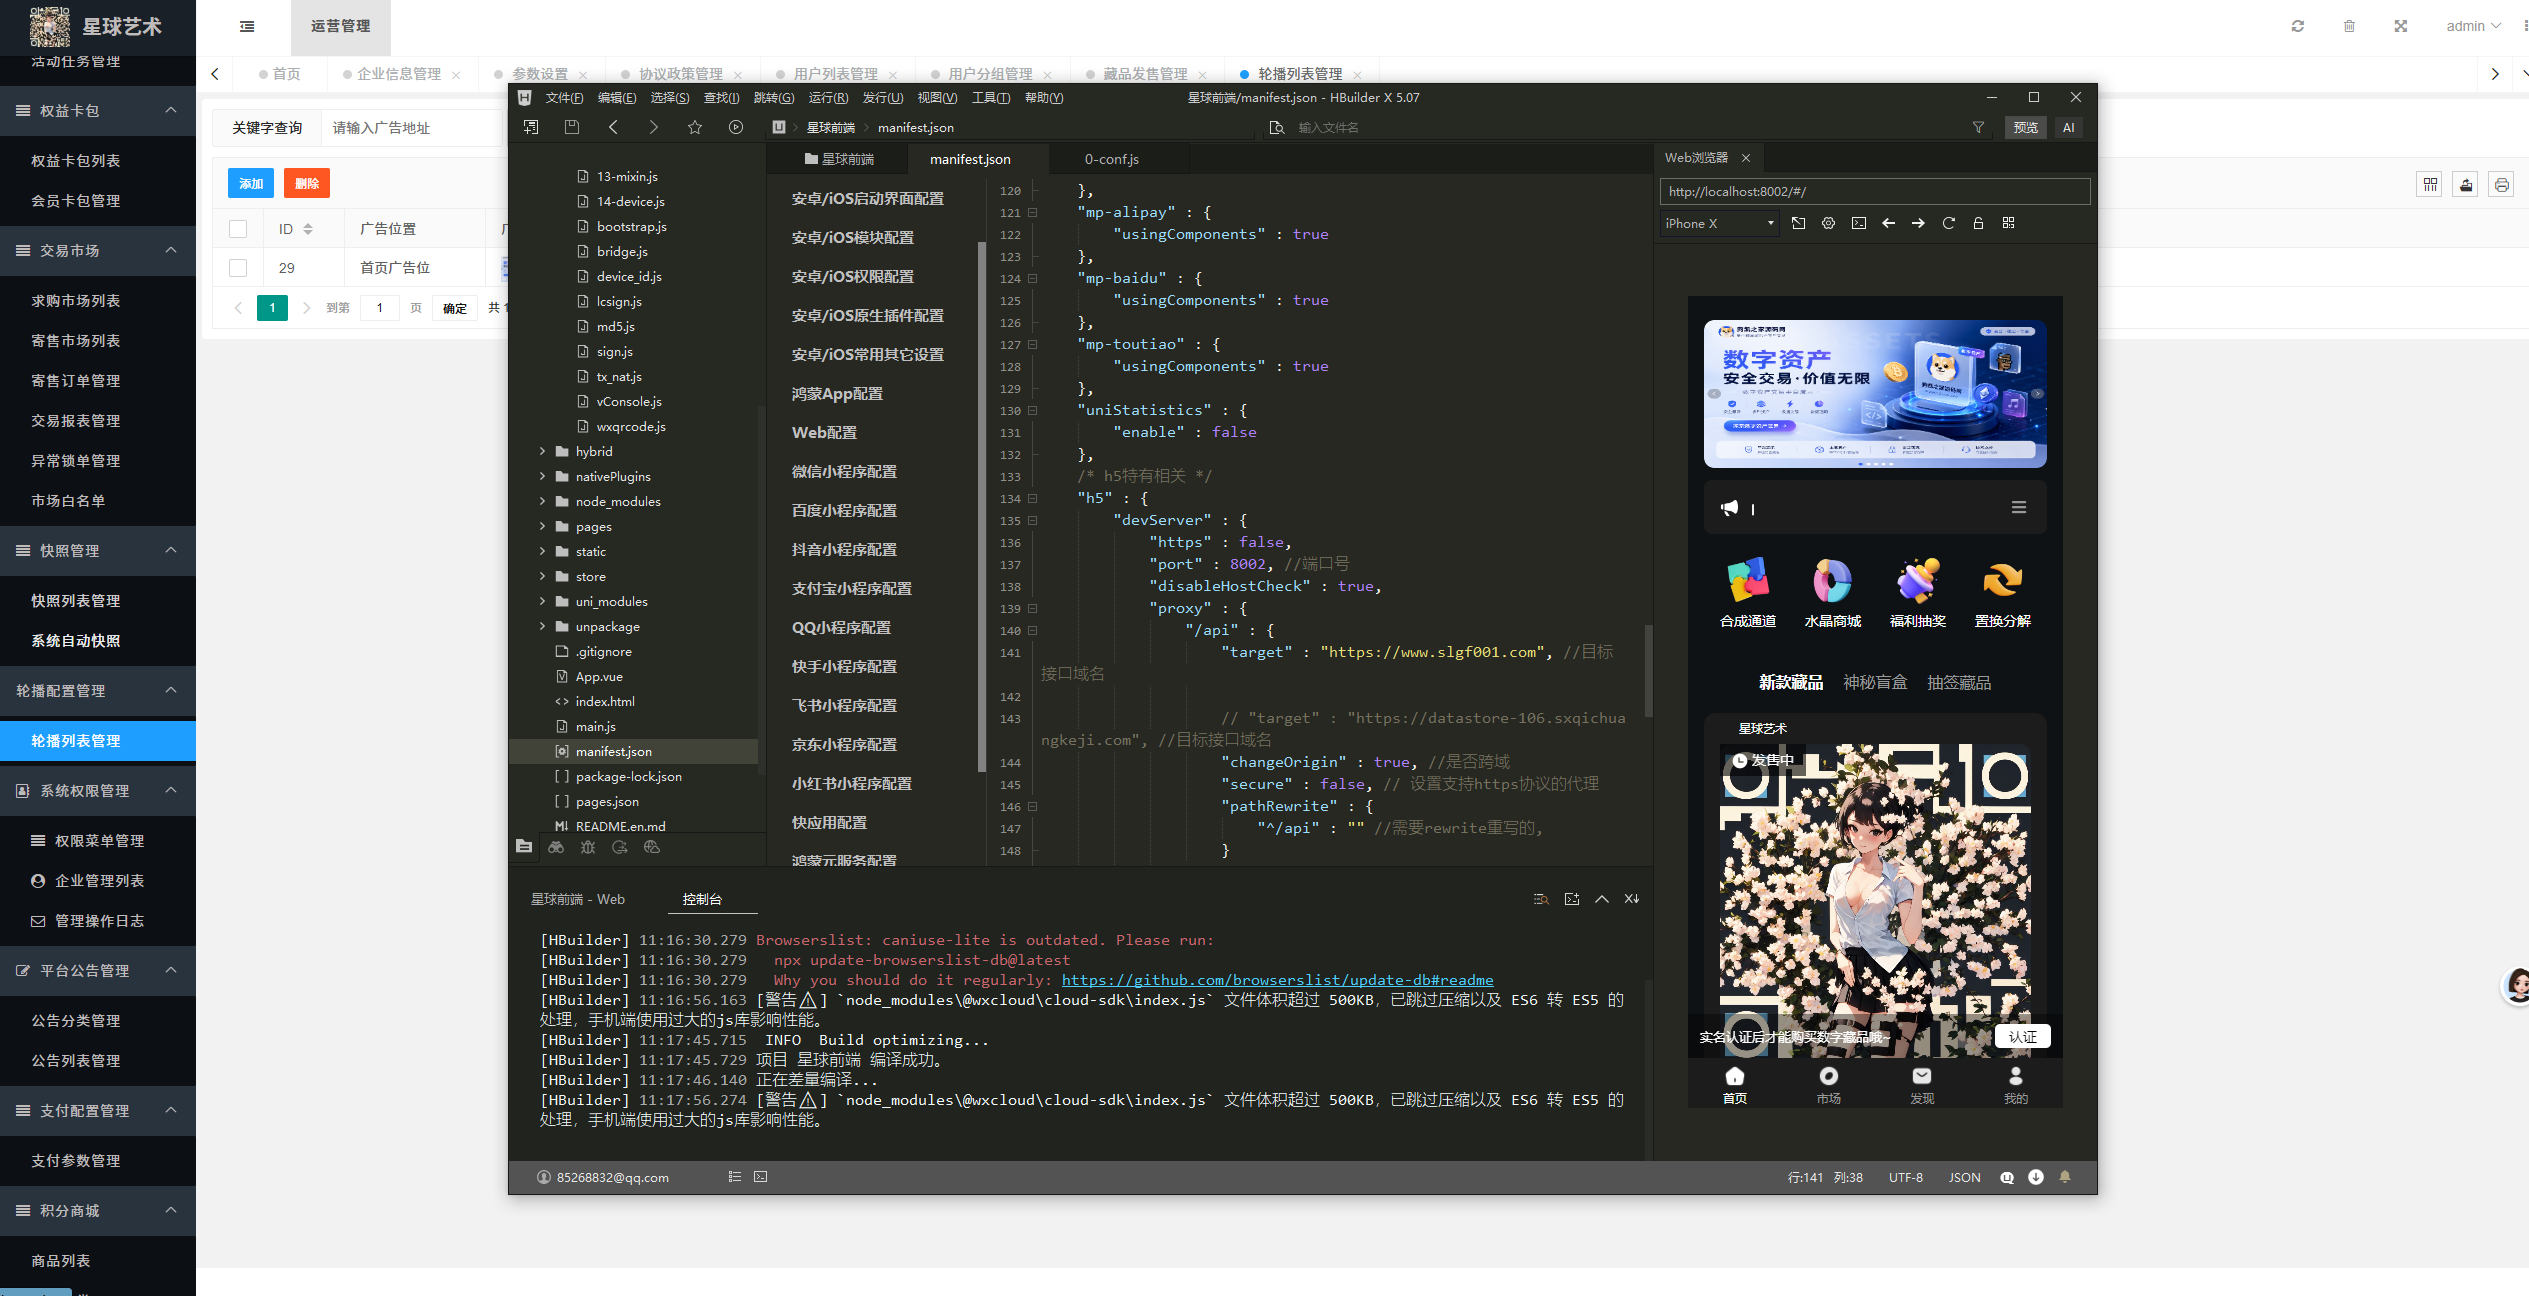Refresh the Web browser preview page
Screen dimensions: 2529x1296
click(x=1948, y=223)
